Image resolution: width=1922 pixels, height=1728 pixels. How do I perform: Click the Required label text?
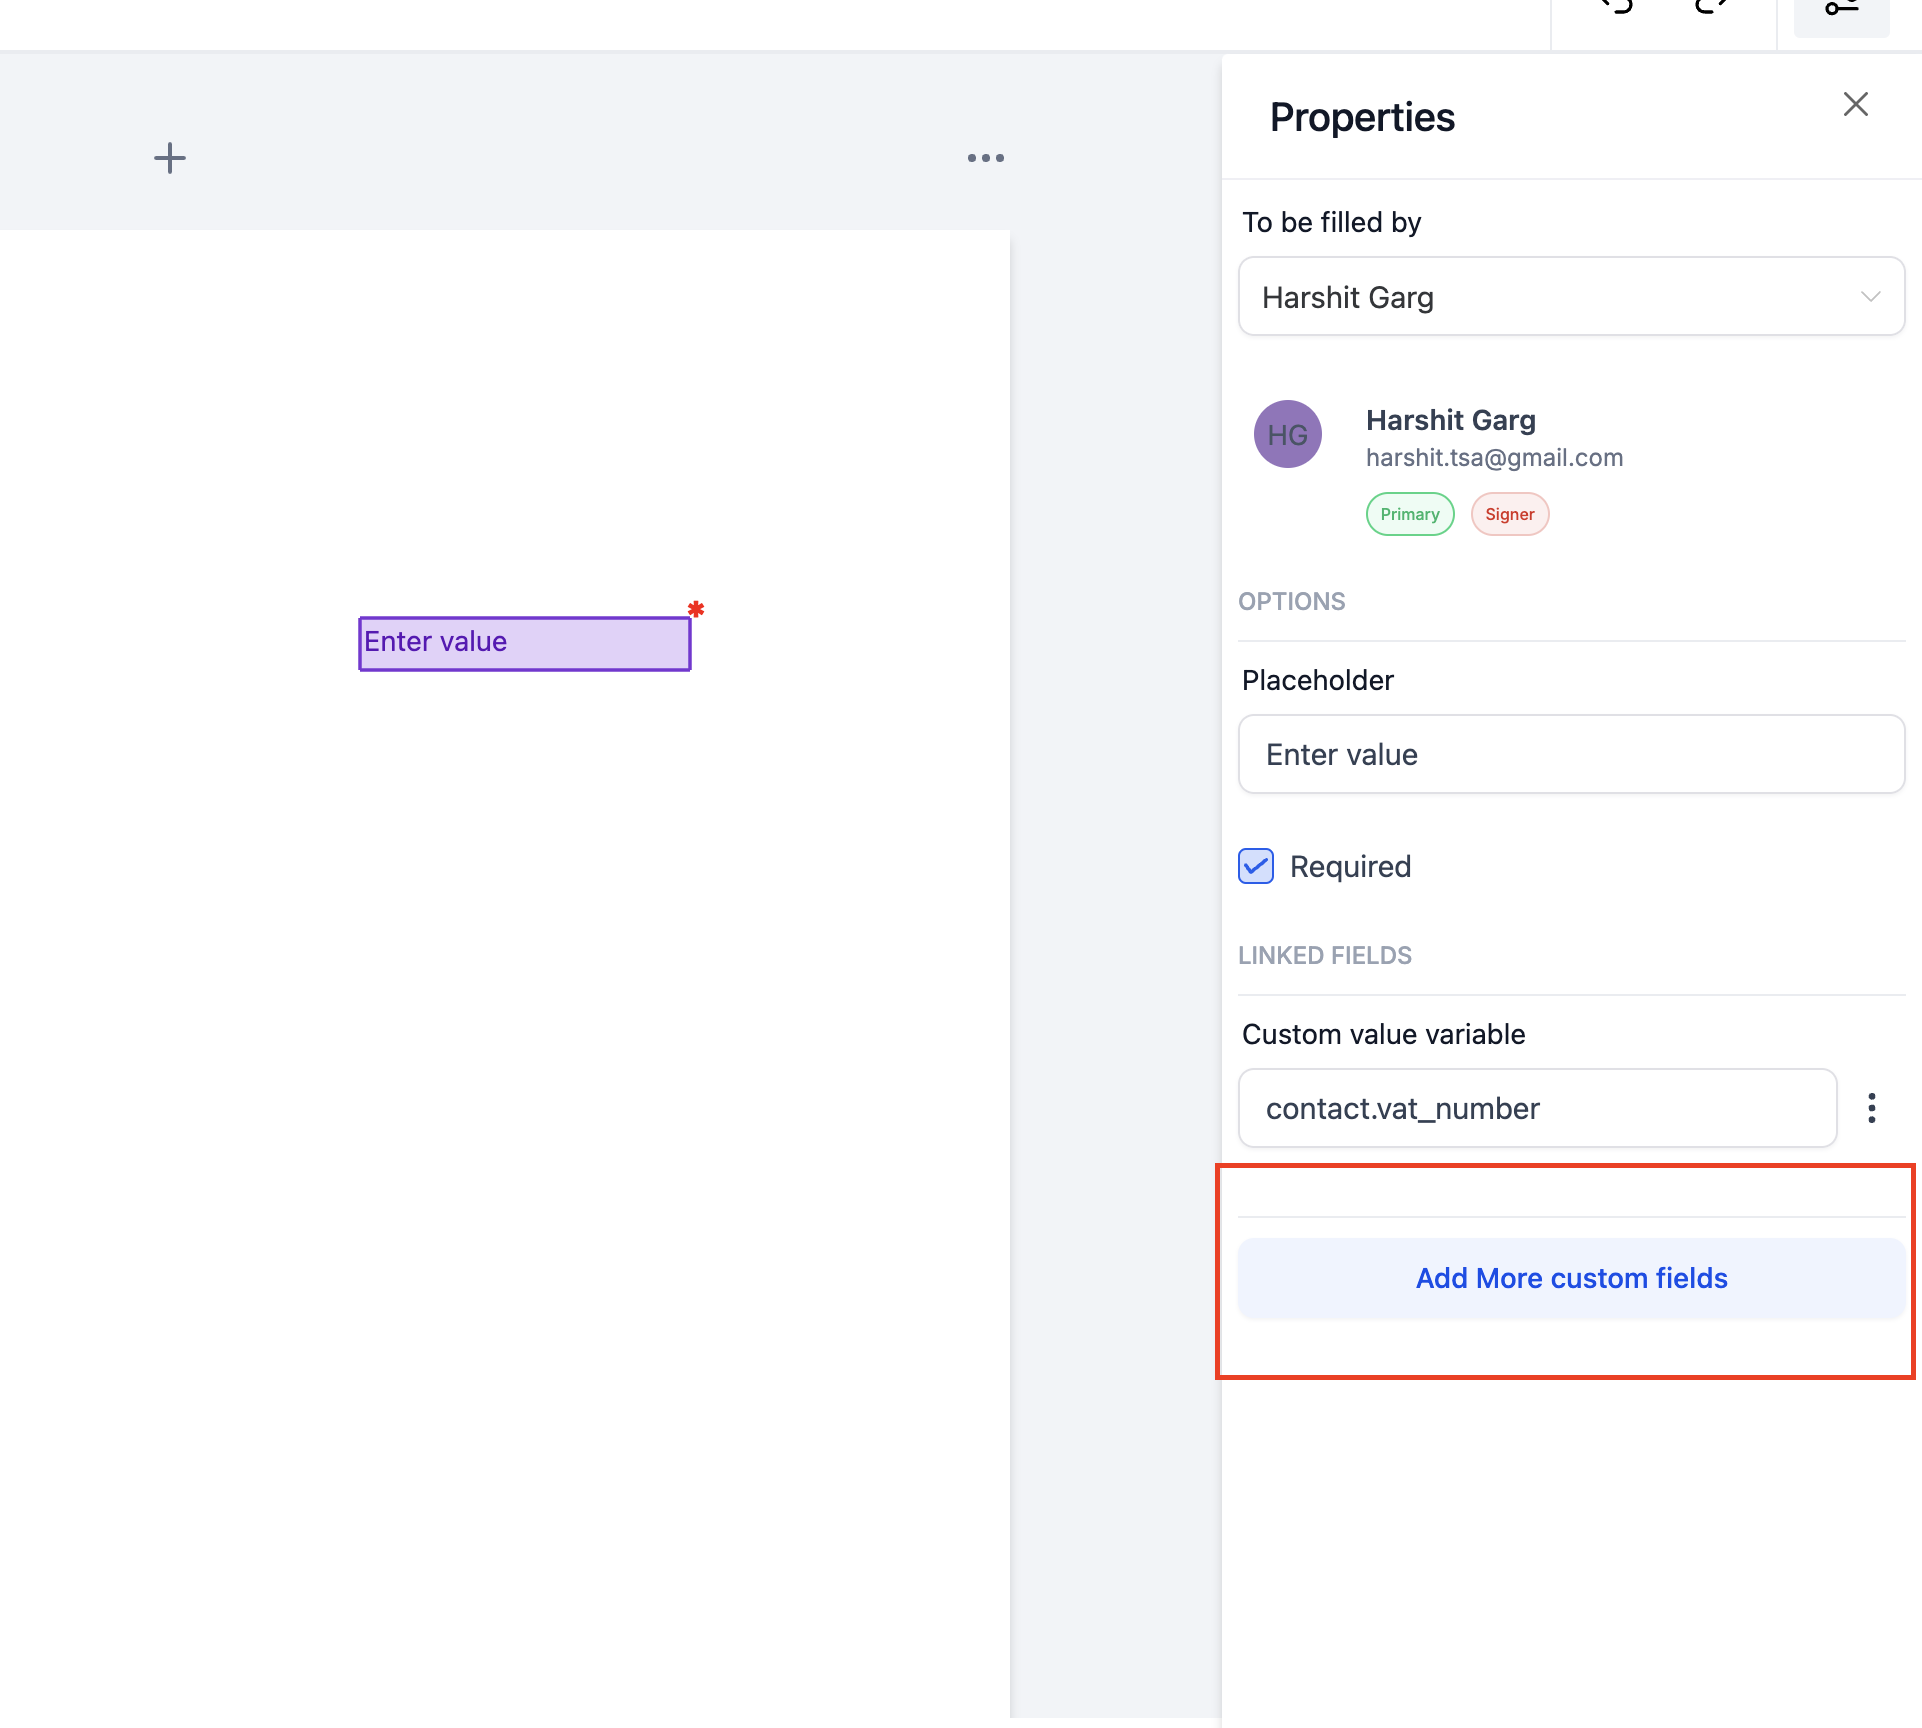1350,866
